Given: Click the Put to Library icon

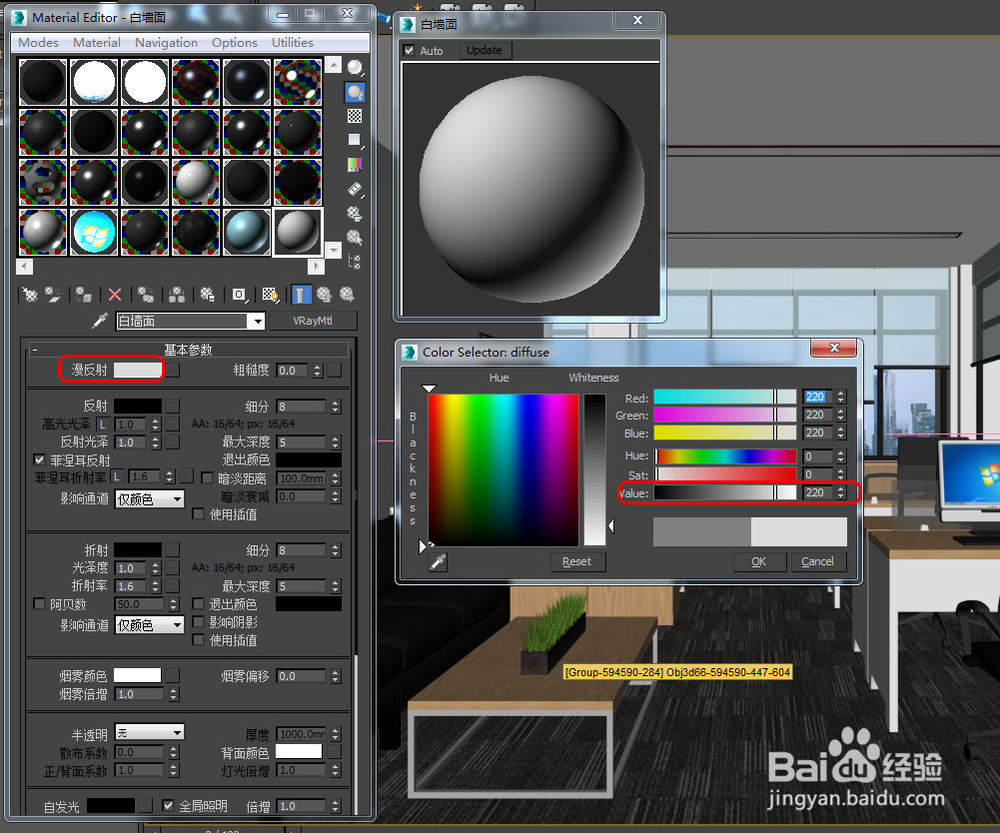Looking at the screenshot, I should 207,294.
